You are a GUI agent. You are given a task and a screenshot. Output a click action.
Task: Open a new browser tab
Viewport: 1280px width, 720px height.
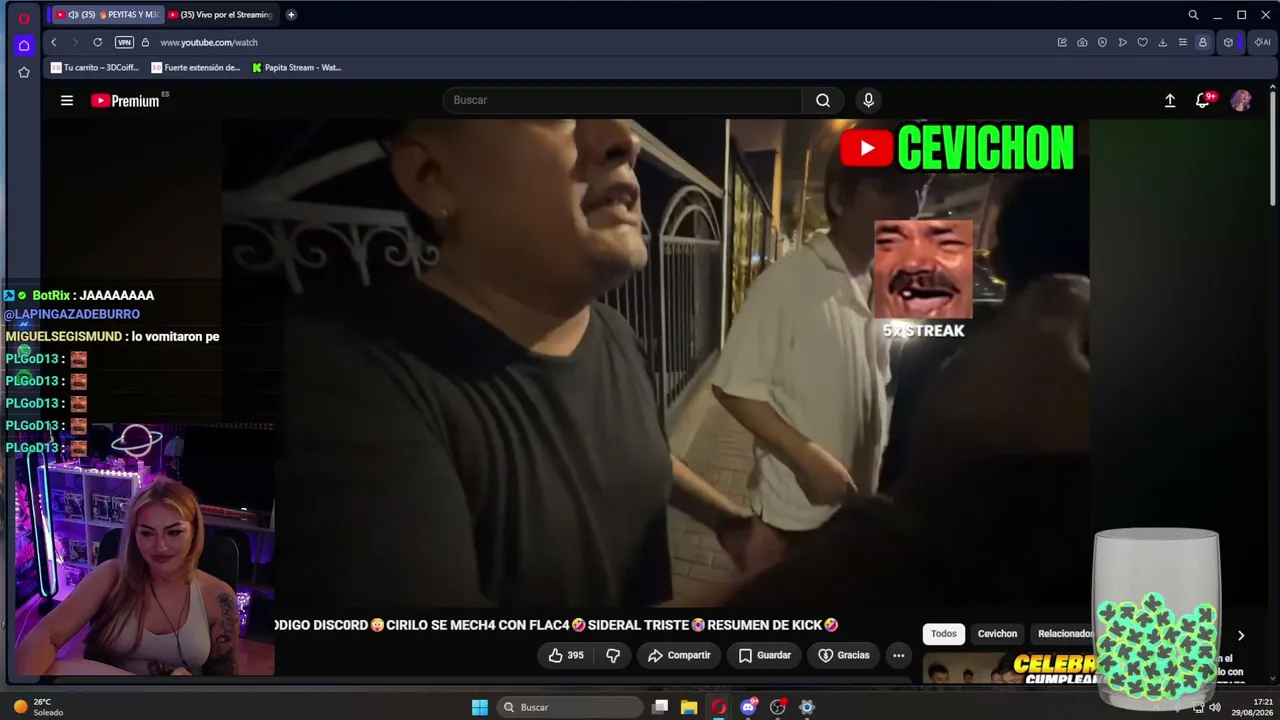coord(291,15)
